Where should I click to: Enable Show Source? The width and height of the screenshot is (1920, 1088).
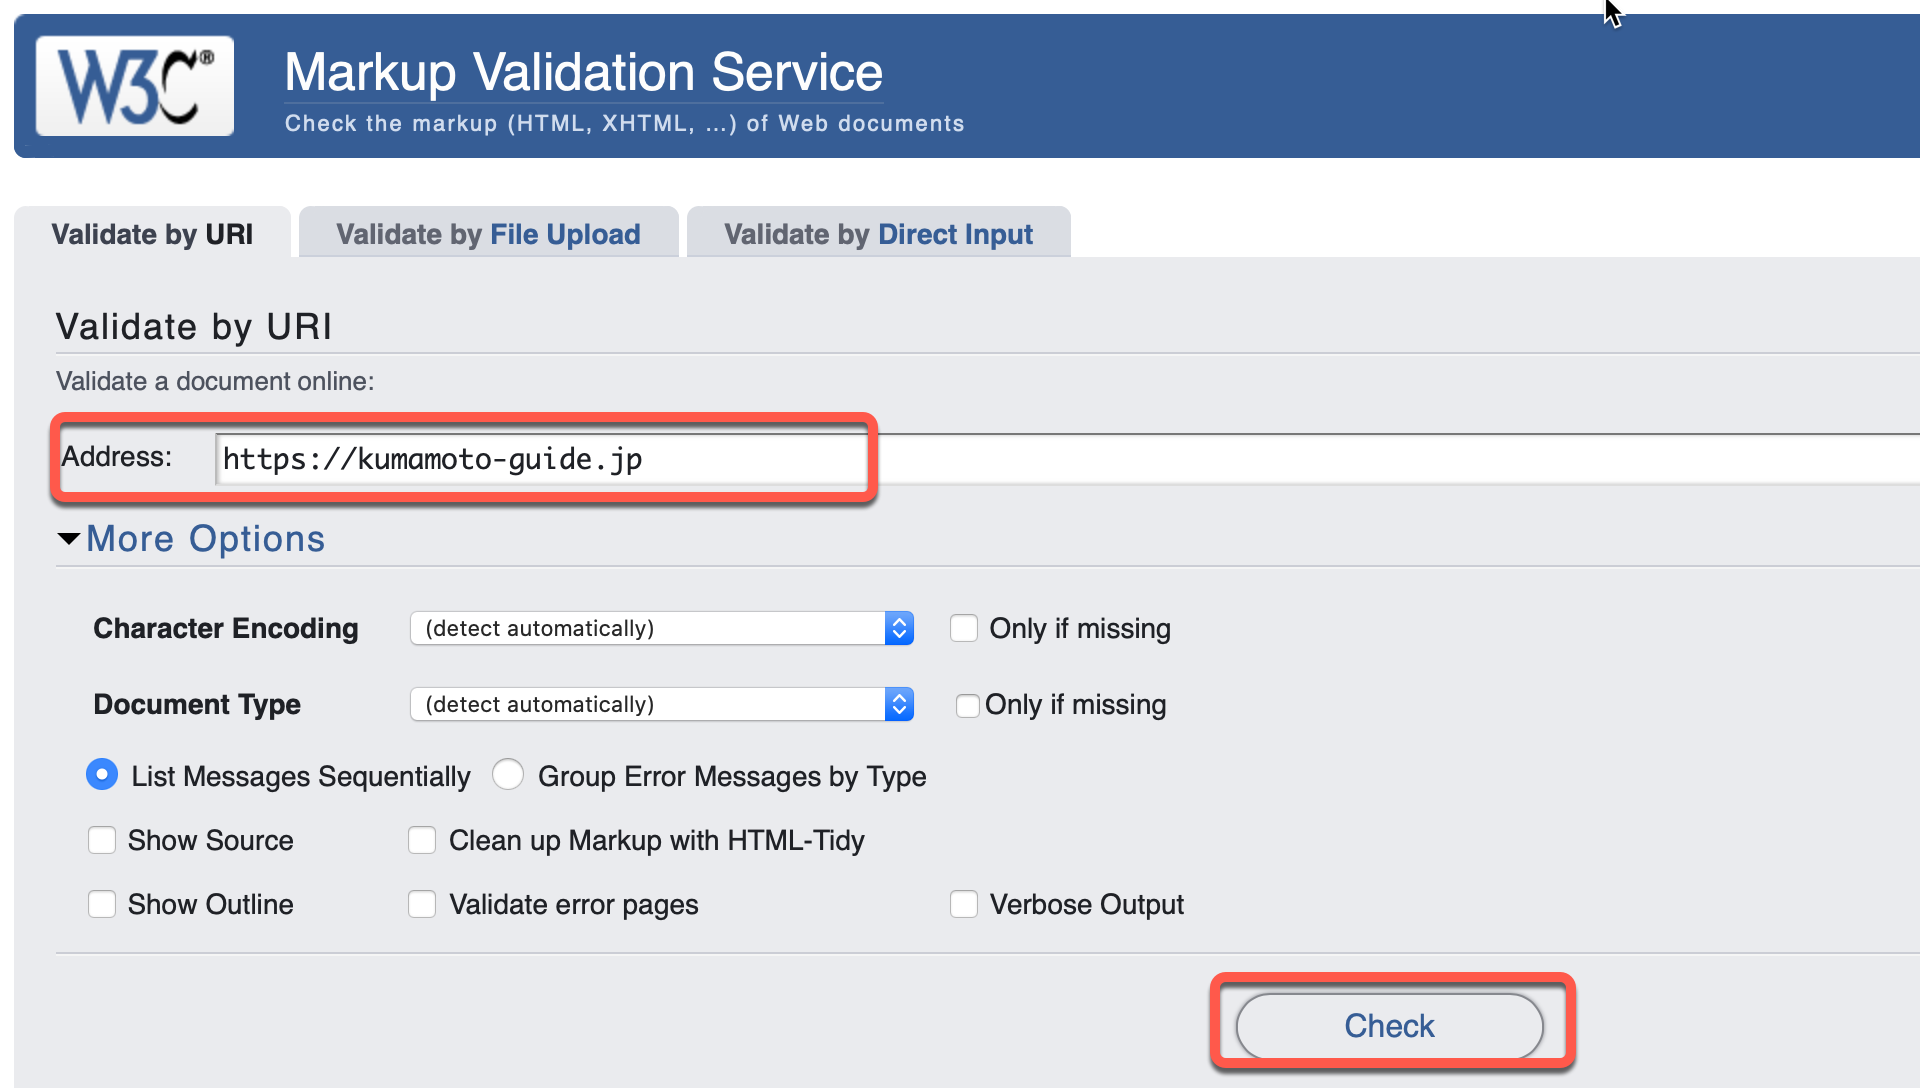102,840
